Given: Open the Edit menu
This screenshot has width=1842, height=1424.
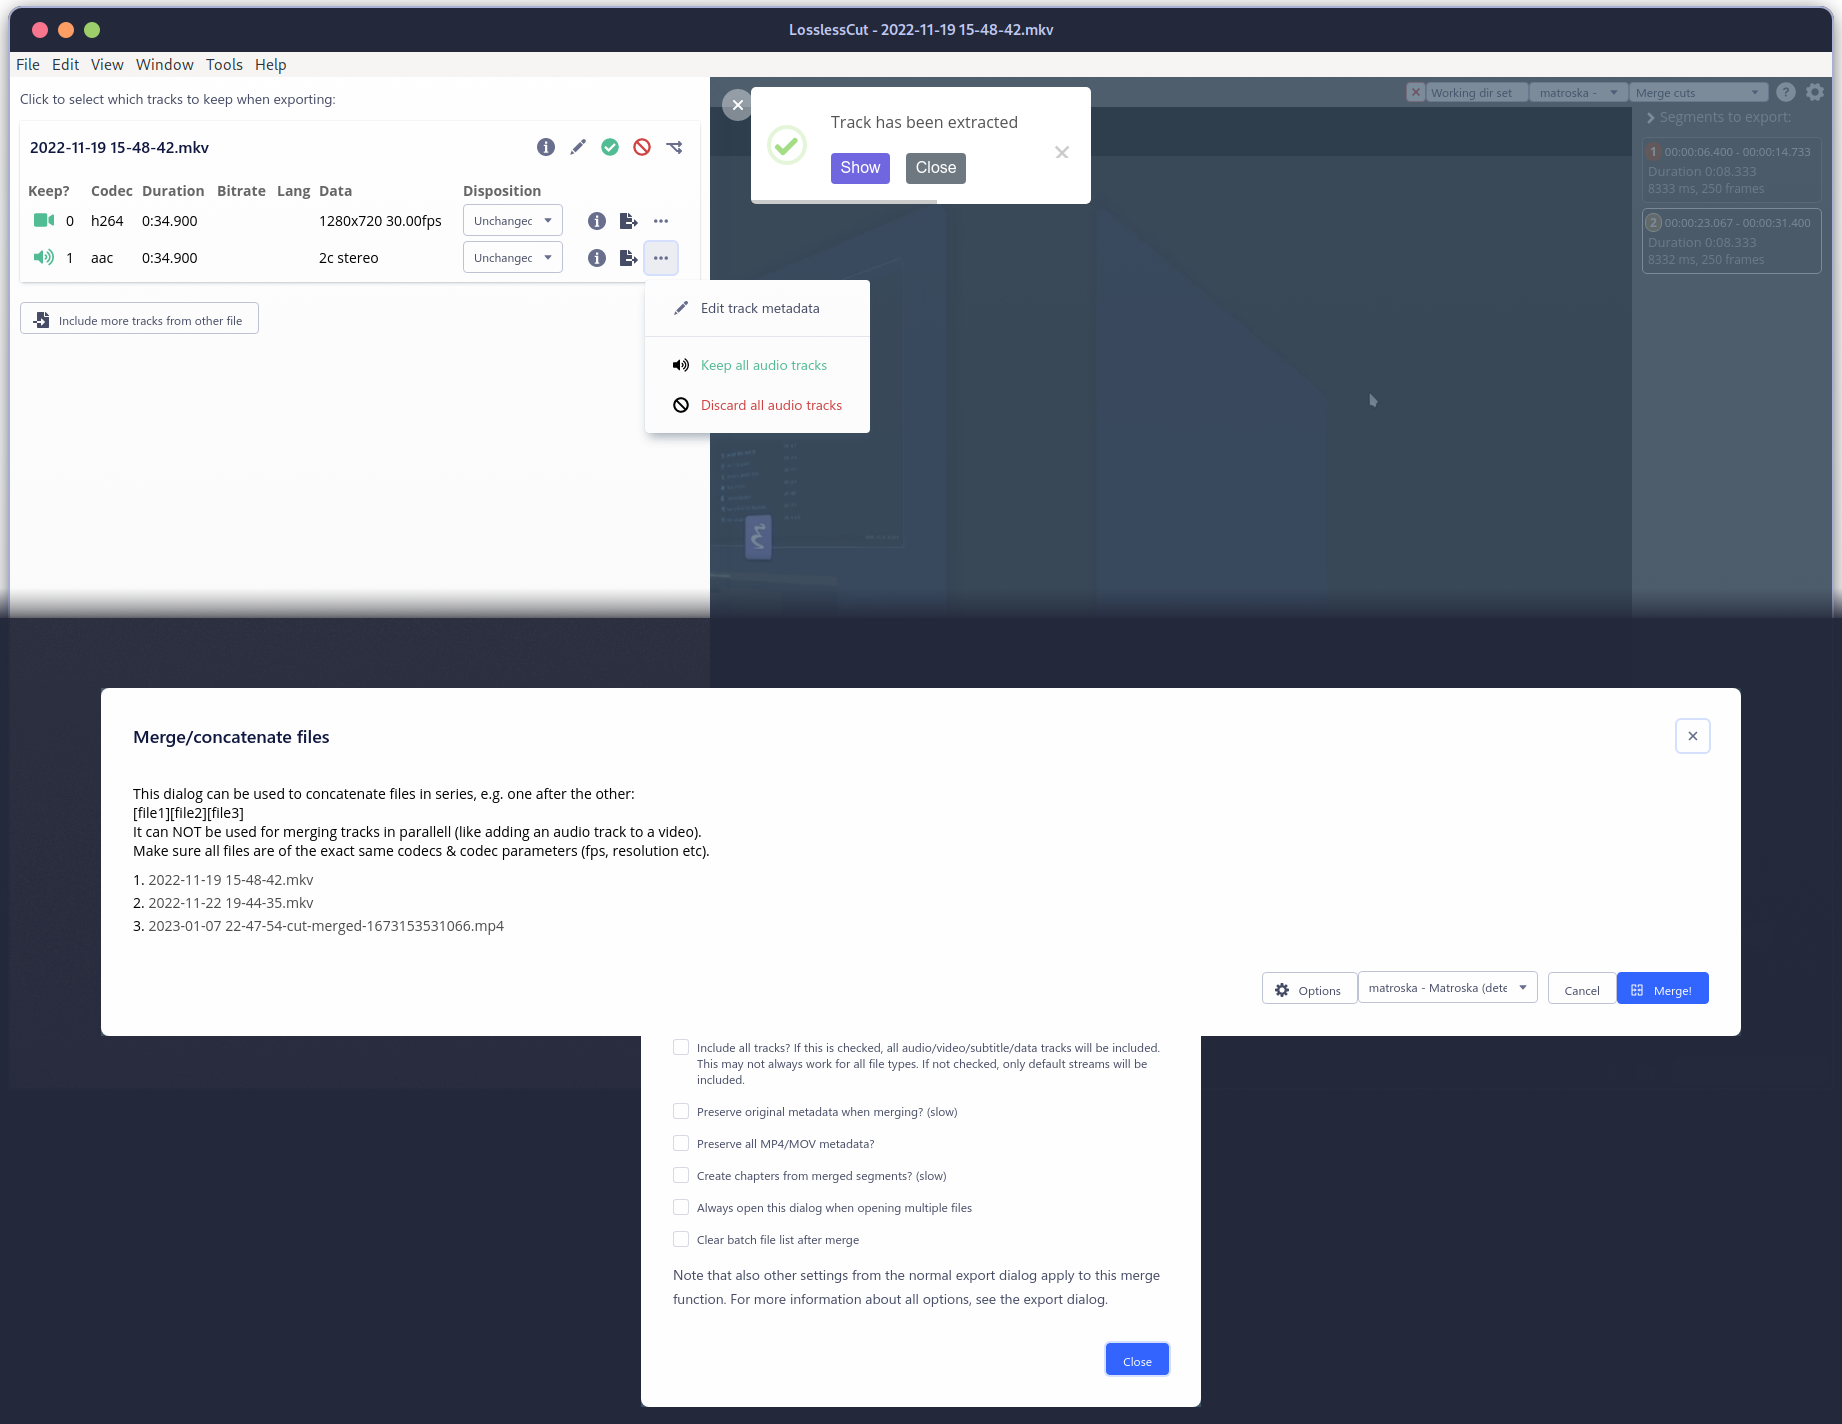Looking at the screenshot, I should [x=65, y=64].
